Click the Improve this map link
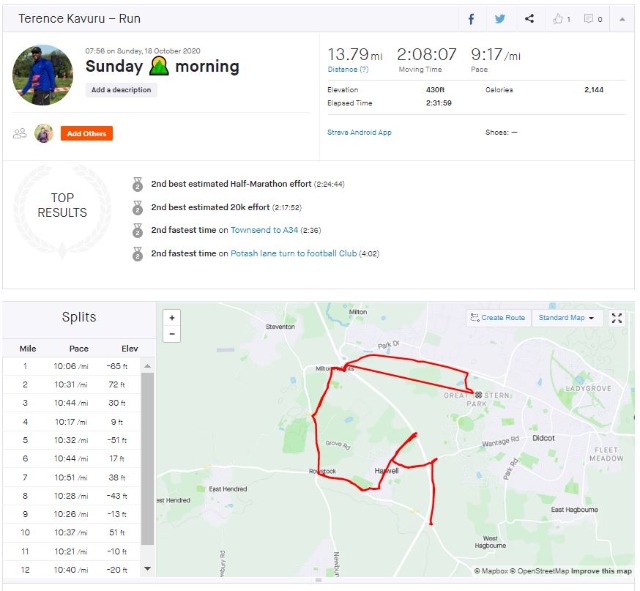This screenshot has width=640, height=591. pyautogui.click(x=601, y=571)
